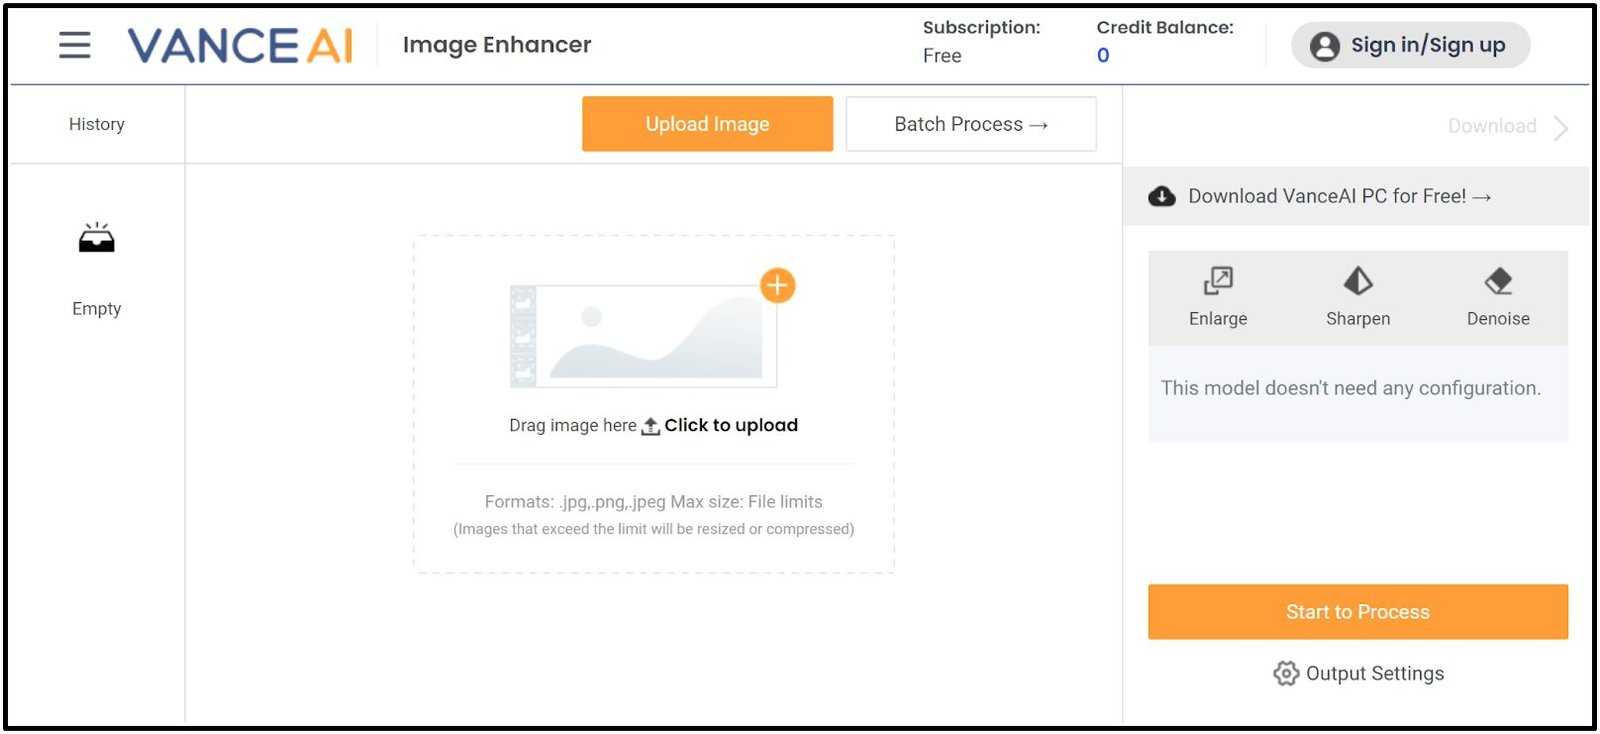
Task: Click the user avatar icon
Action: (1325, 46)
